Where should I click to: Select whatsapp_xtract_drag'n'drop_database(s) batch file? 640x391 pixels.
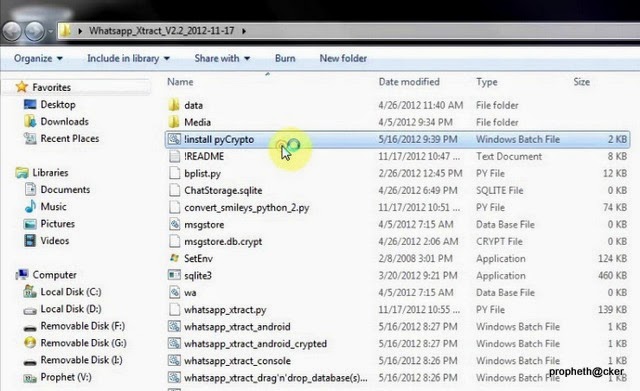[x=276, y=378]
